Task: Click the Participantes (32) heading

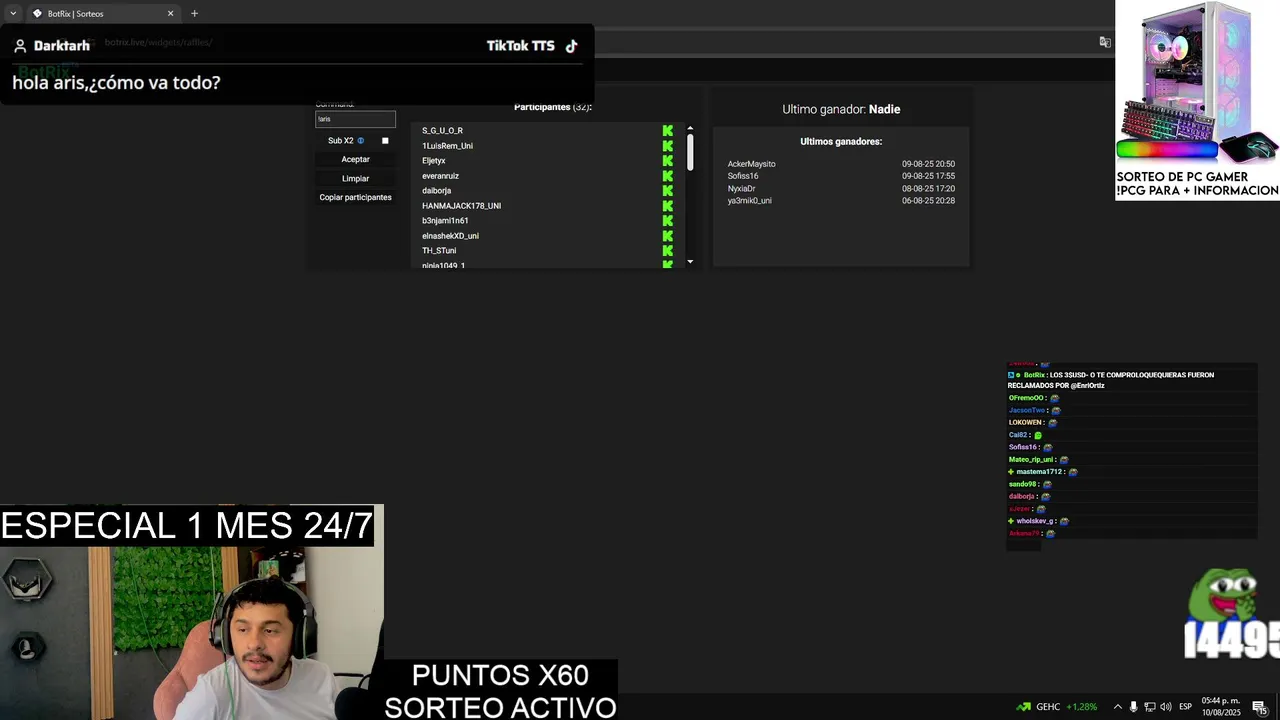Action: pos(553,107)
